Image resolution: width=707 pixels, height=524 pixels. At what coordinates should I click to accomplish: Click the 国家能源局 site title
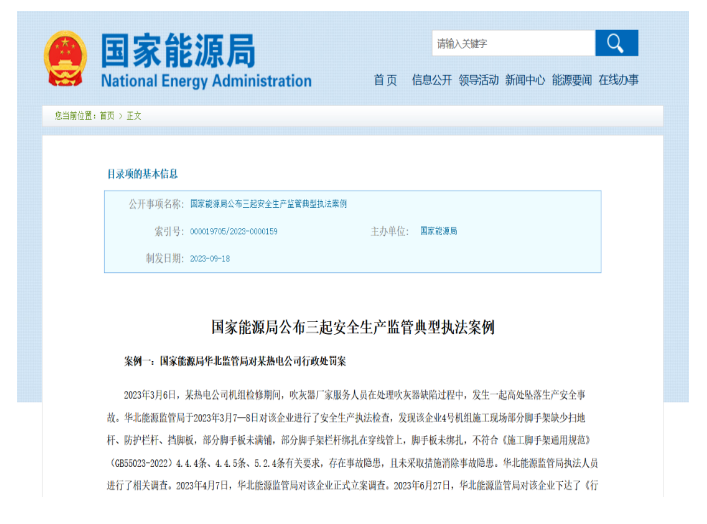click(177, 50)
